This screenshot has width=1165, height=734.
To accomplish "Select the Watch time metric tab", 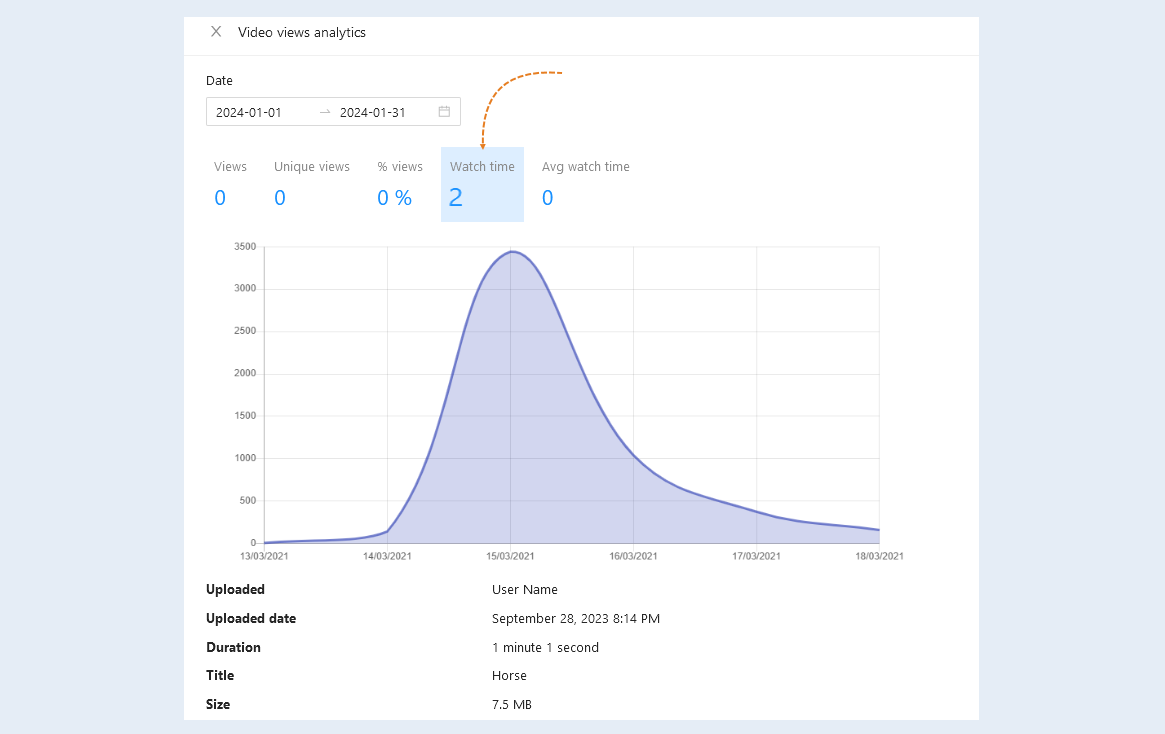I will pos(482,184).
